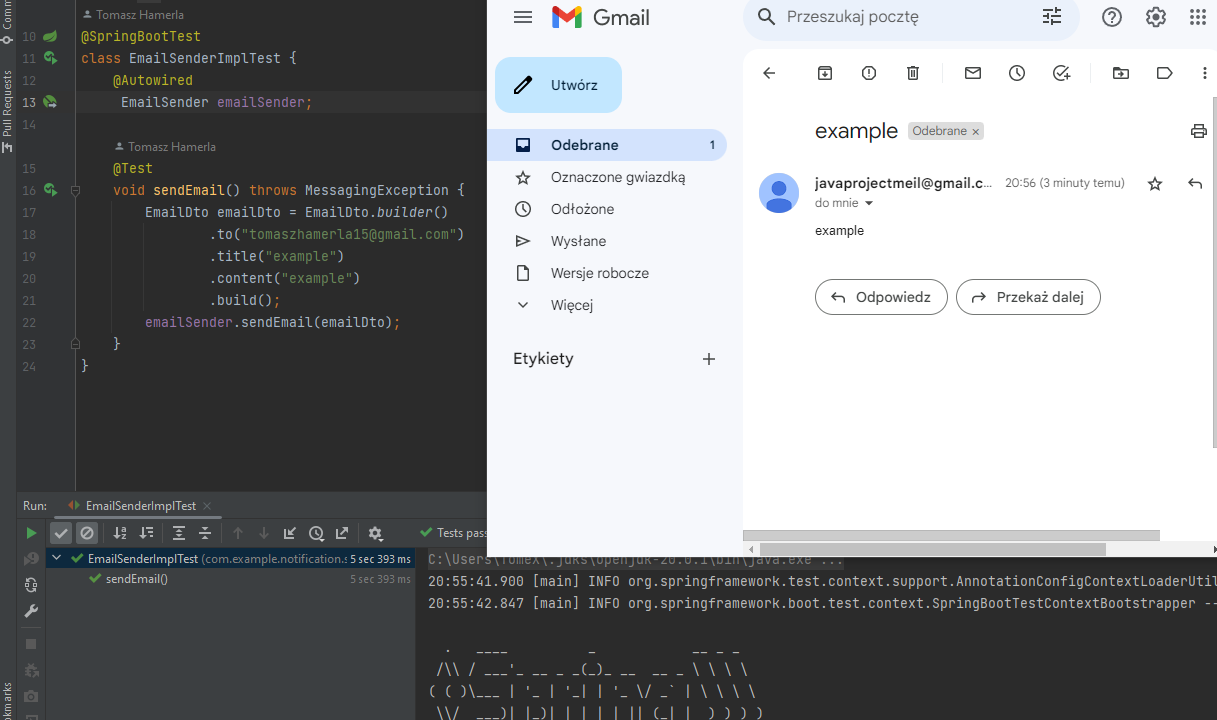Star the message from javaprojectmeil
This screenshot has width=1217, height=720.
coord(1155,183)
